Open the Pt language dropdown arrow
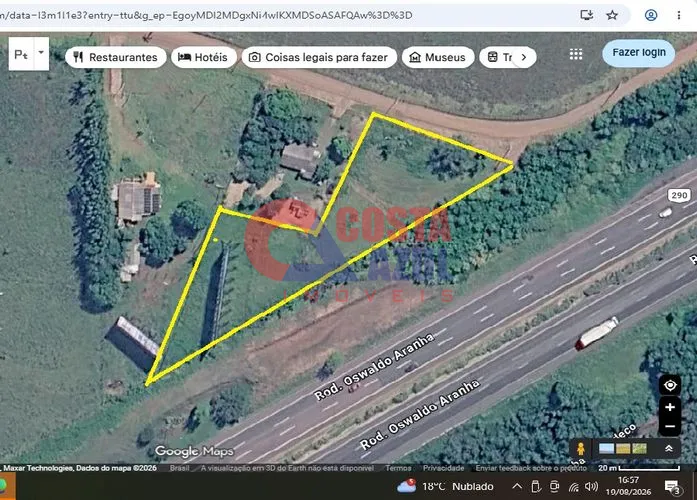 [41, 53]
